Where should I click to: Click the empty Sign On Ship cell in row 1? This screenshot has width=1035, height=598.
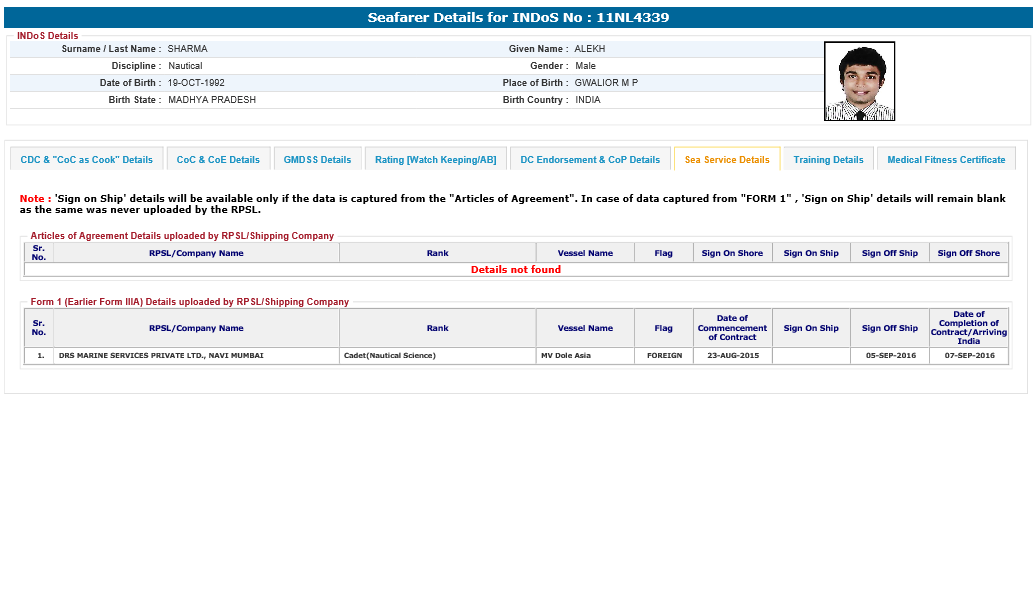click(x=811, y=356)
